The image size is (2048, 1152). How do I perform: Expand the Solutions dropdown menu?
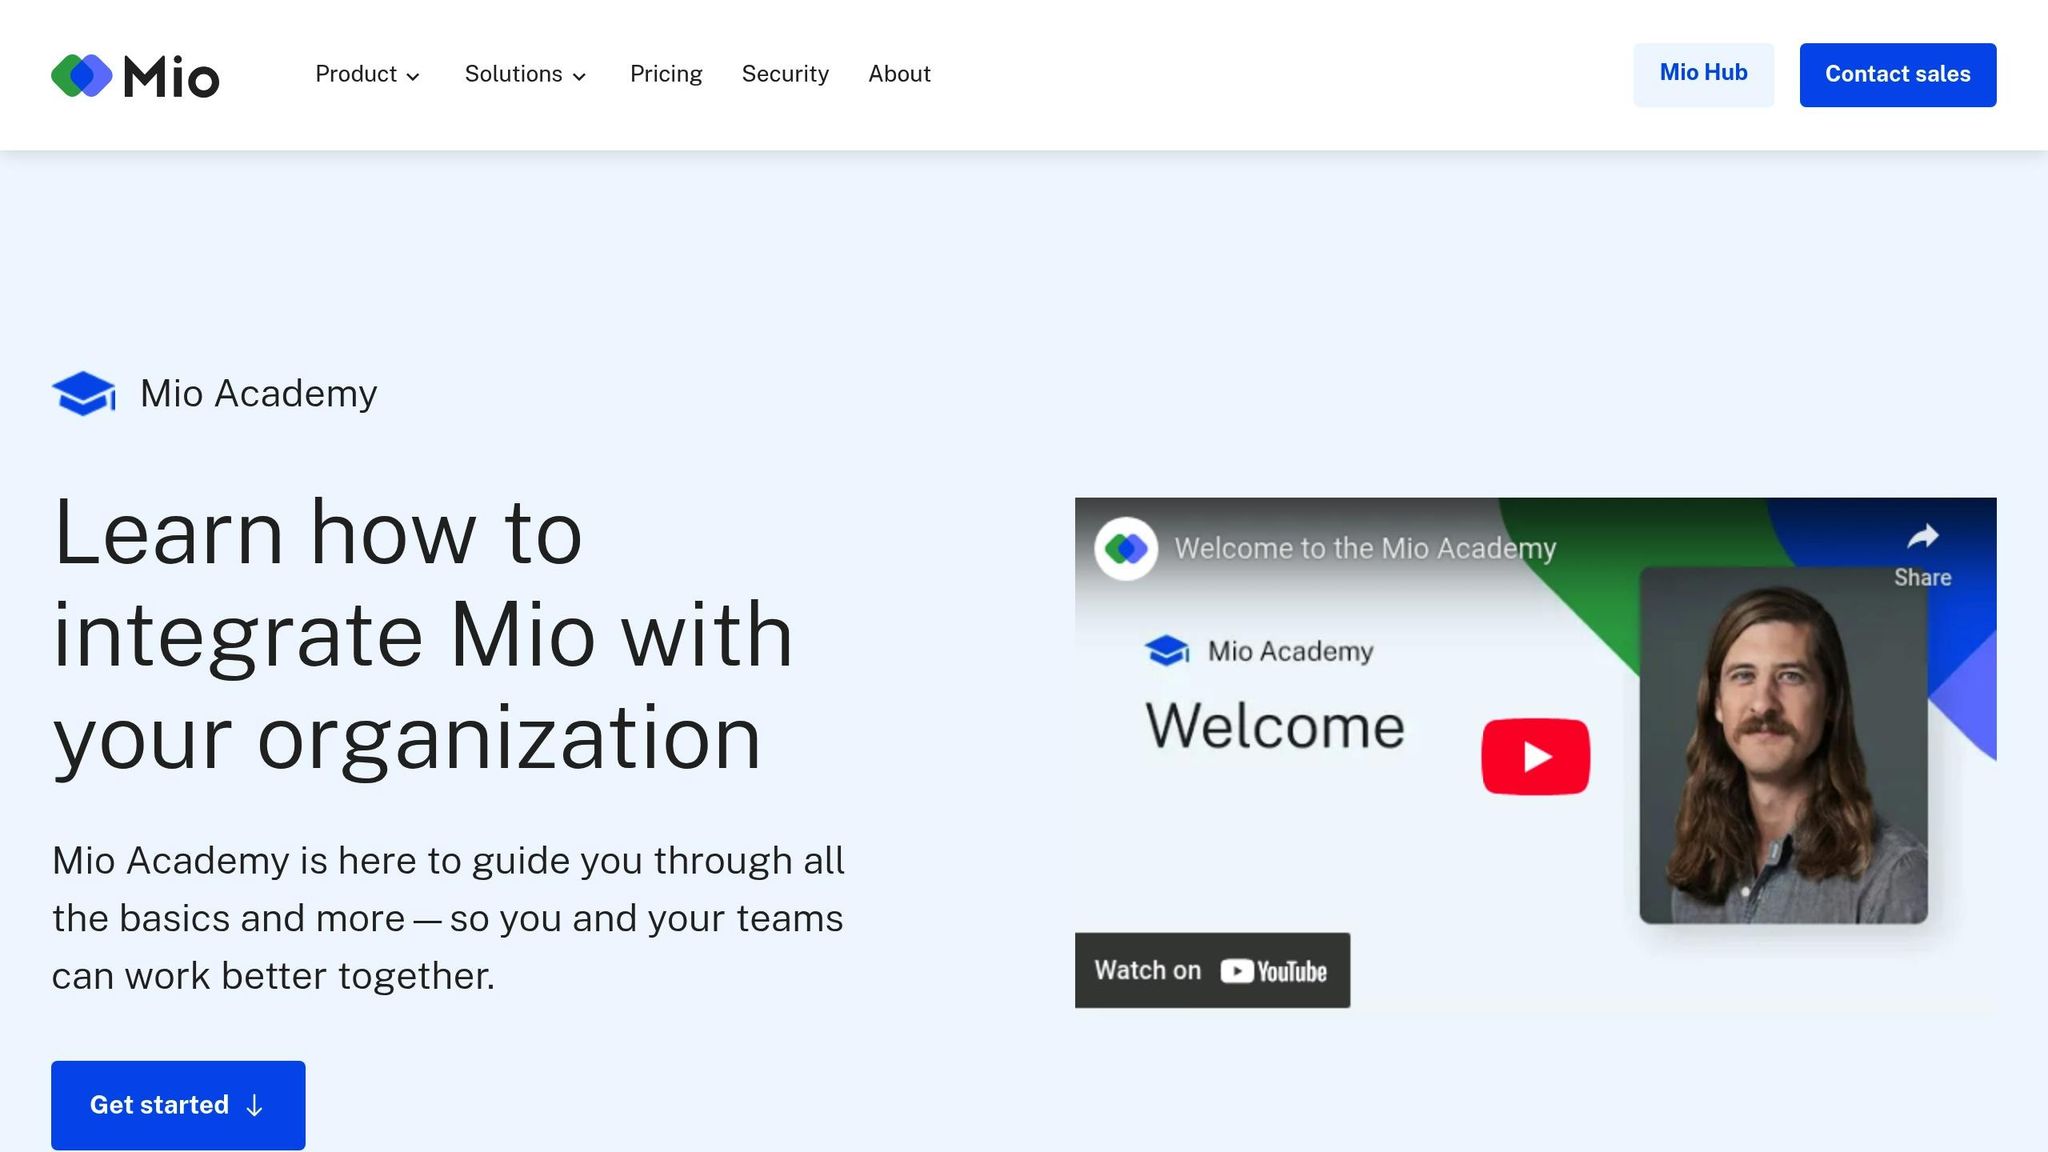click(525, 74)
